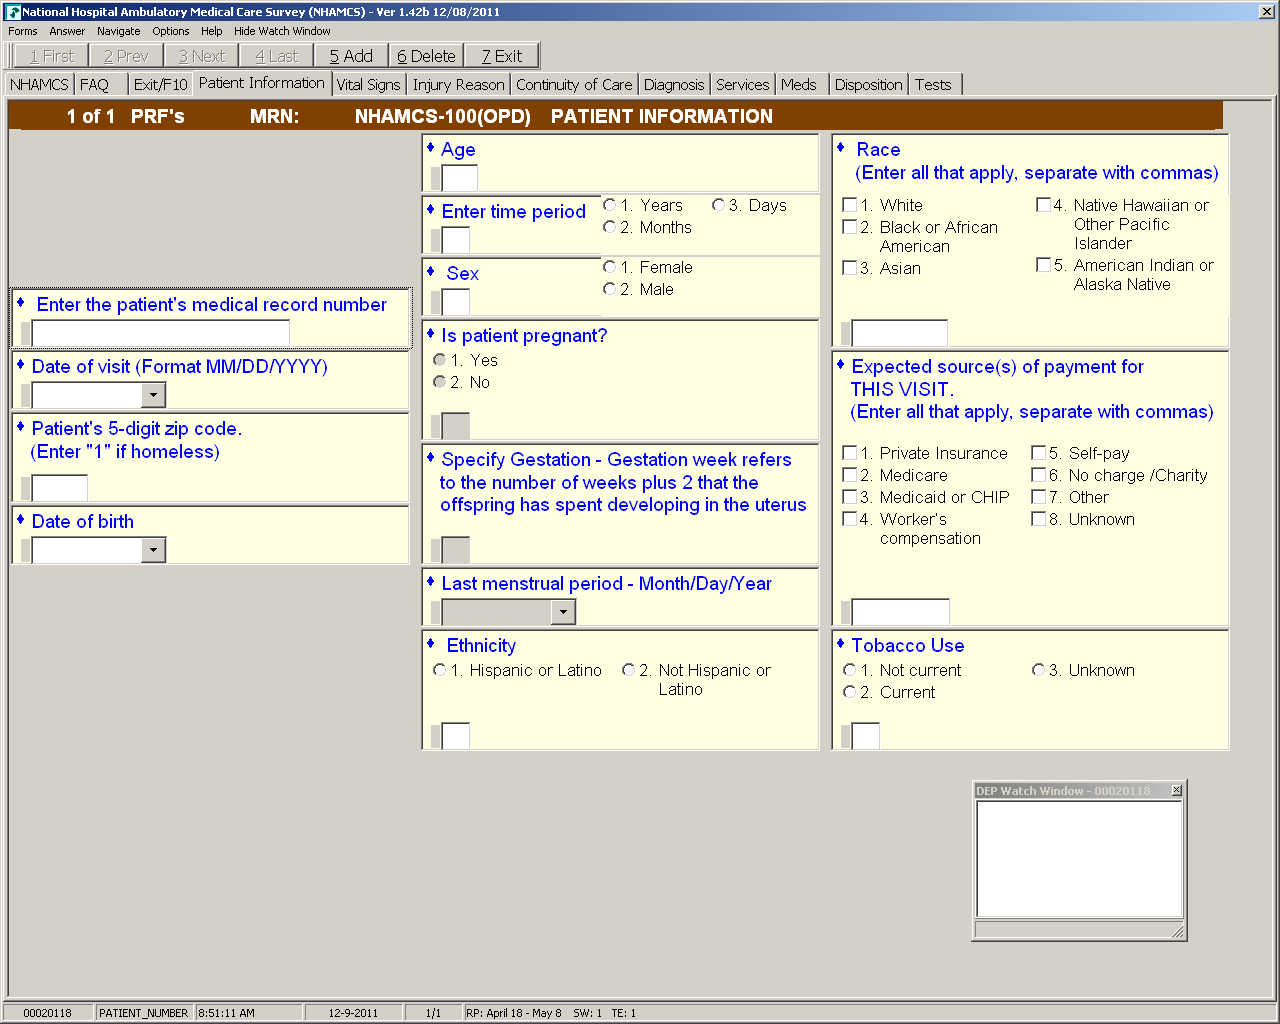Switch to the Disposition tab
This screenshot has width=1280, height=1024.
[x=868, y=85]
